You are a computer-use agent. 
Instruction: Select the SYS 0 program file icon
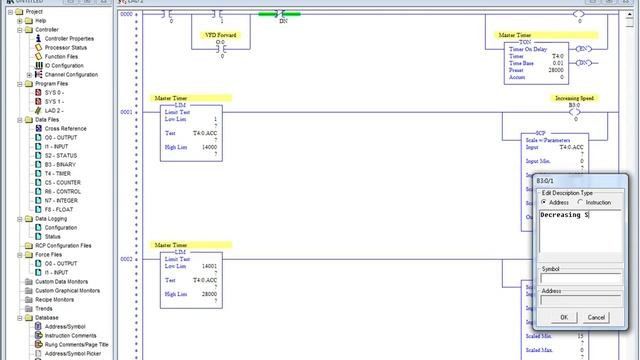38,93
